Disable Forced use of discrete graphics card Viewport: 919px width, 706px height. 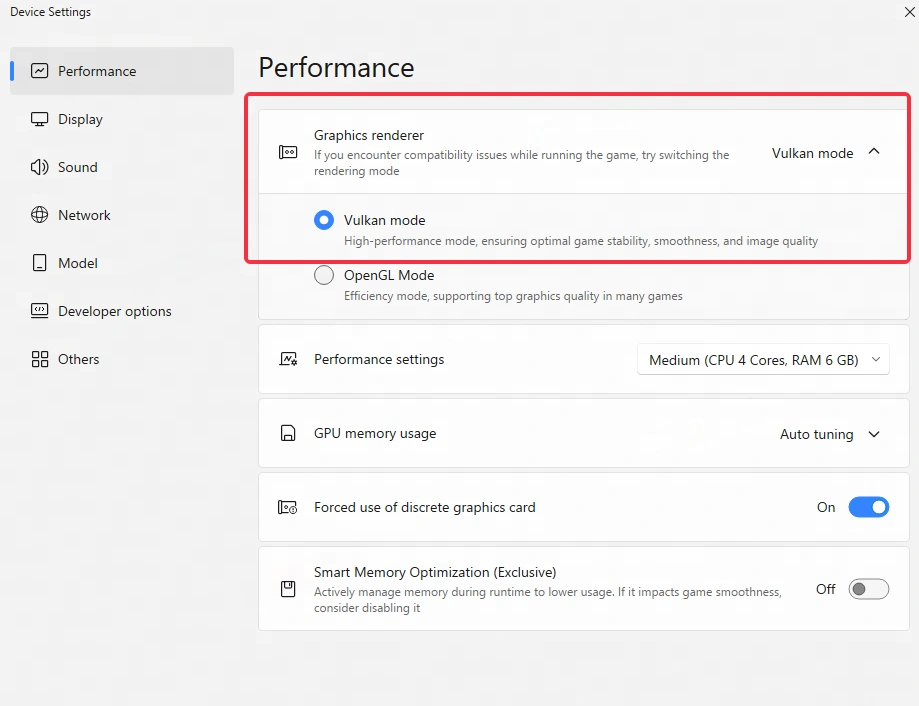(x=869, y=507)
